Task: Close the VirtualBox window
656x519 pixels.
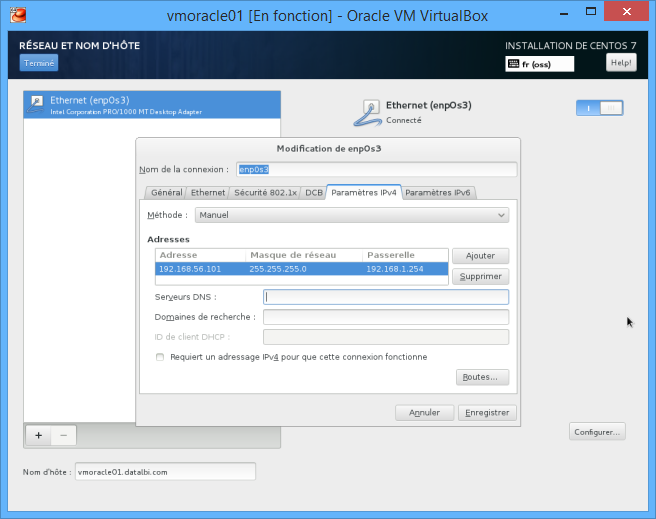Action: tap(626, 11)
